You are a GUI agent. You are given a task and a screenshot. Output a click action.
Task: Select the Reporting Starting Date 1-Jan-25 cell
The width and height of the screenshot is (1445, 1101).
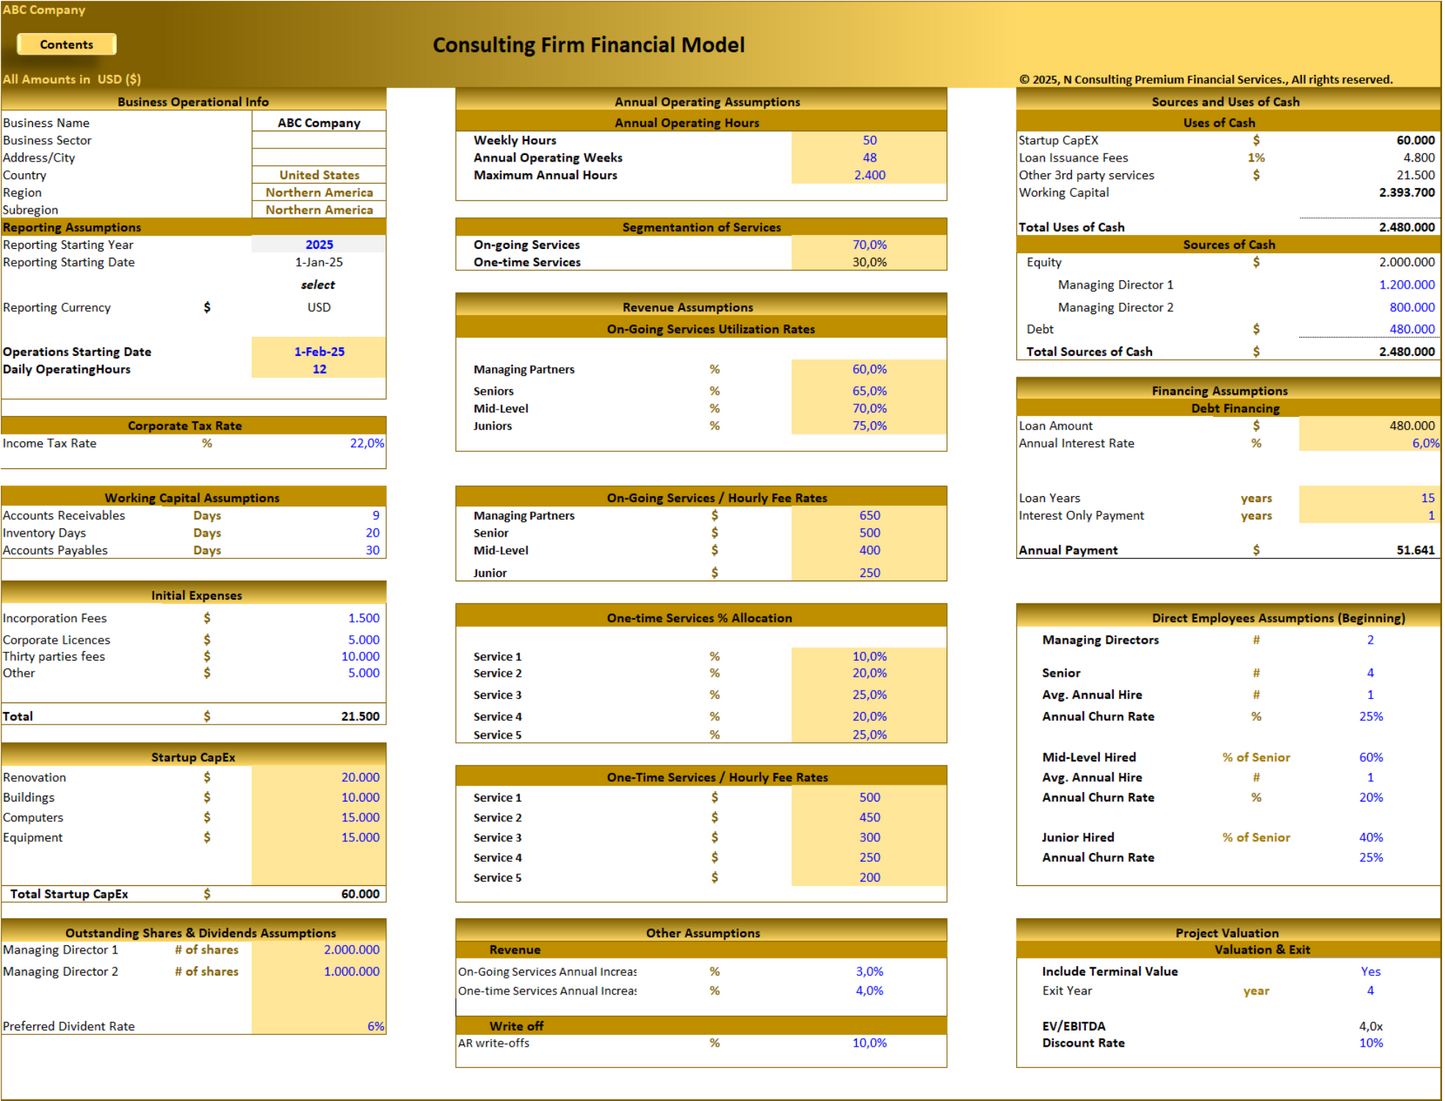[x=319, y=262]
